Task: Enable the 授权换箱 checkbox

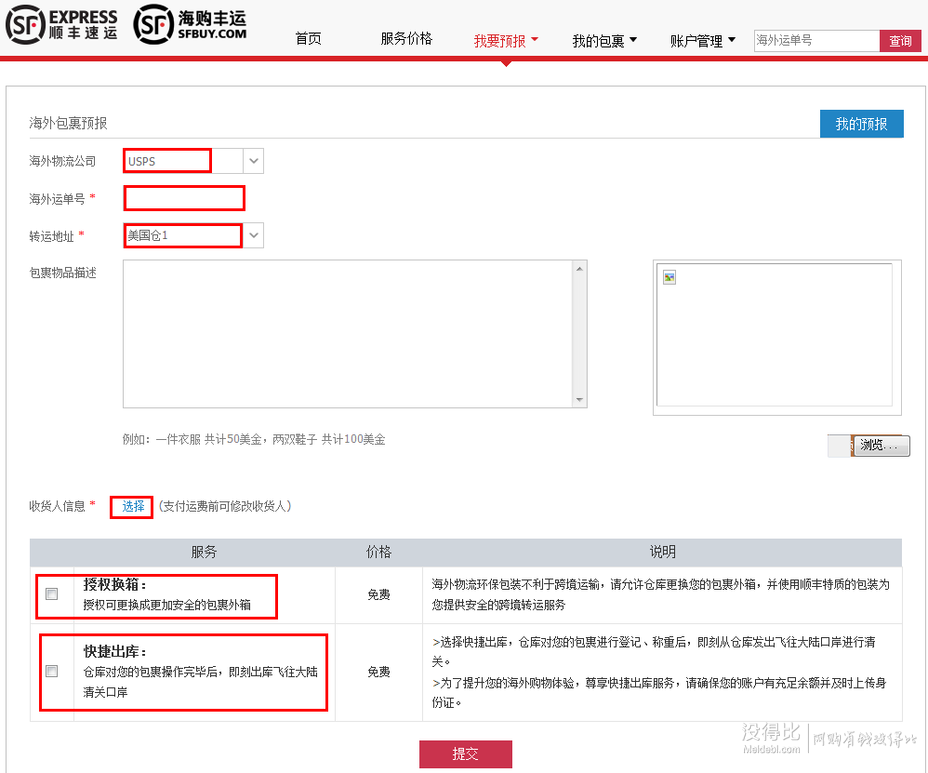Action: point(52,594)
